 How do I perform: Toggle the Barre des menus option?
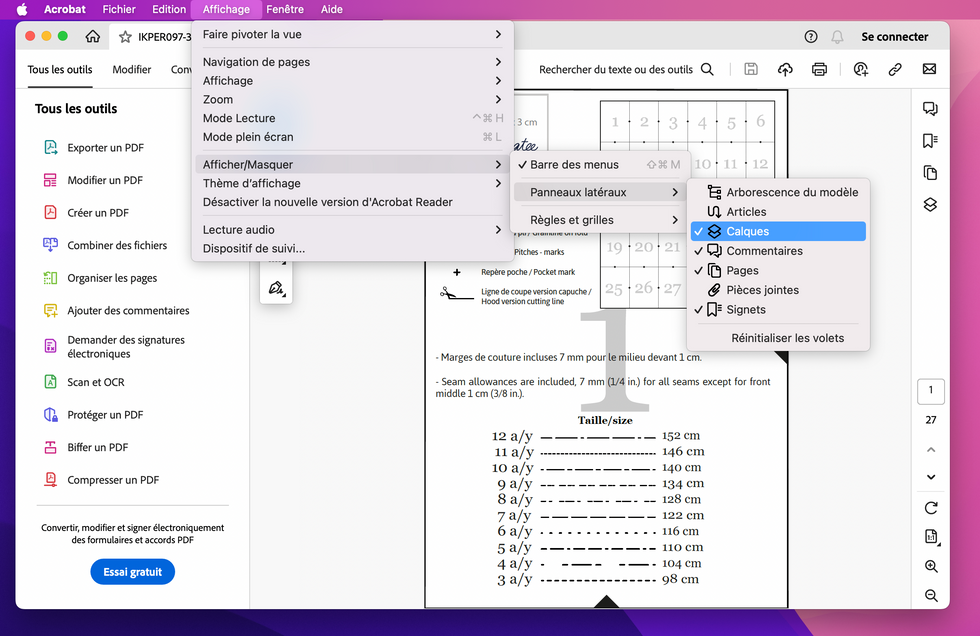[574, 165]
